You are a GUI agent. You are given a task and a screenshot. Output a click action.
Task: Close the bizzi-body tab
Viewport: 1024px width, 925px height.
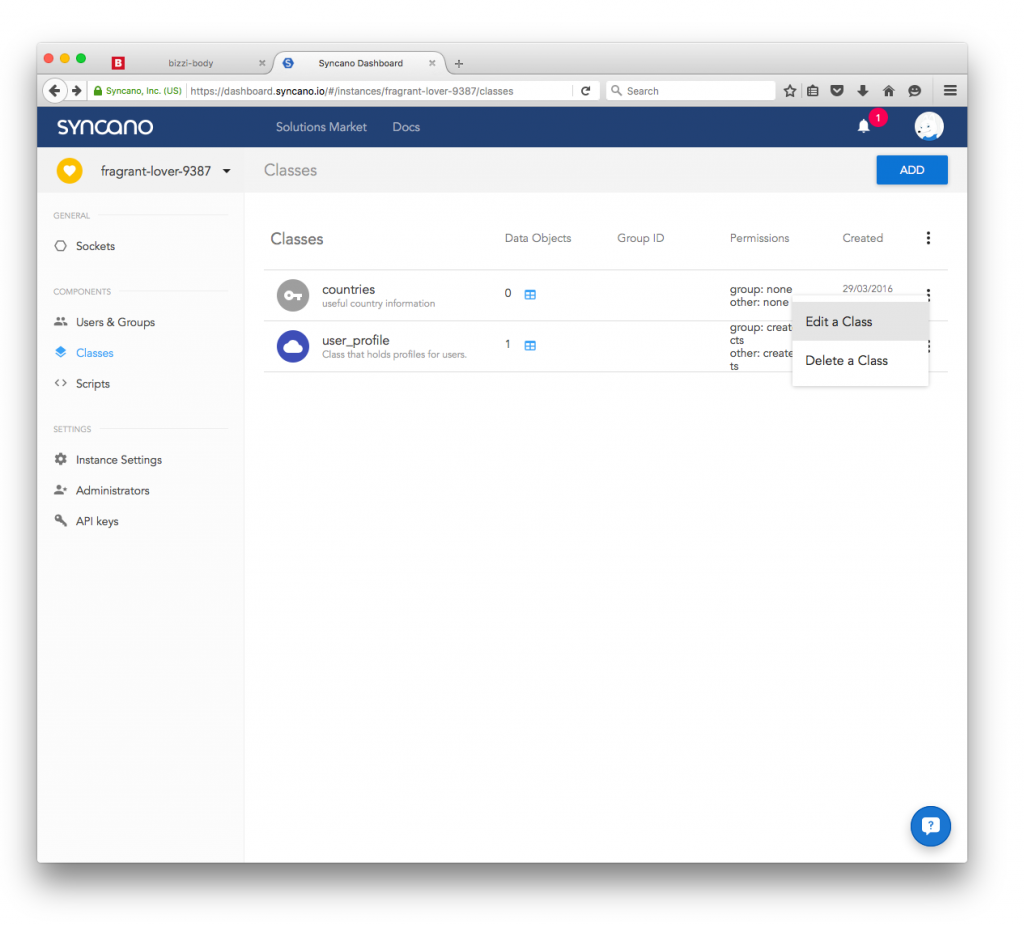coord(262,63)
